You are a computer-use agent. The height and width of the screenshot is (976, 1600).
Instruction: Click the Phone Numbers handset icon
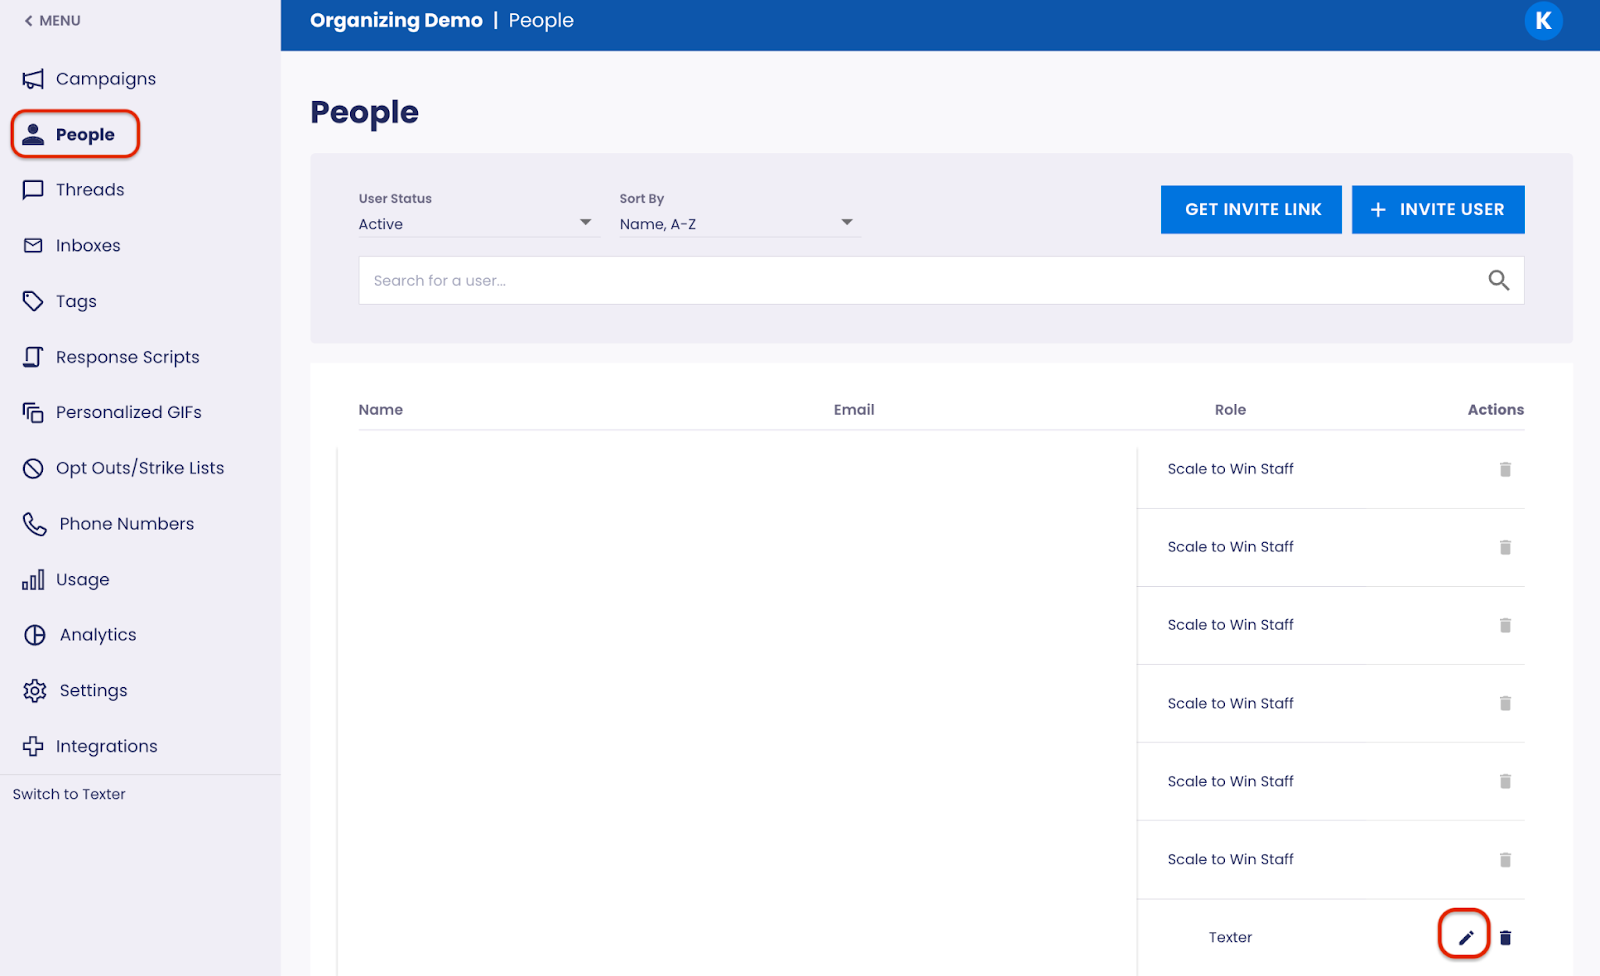pyautogui.click(x=35, y=524)
